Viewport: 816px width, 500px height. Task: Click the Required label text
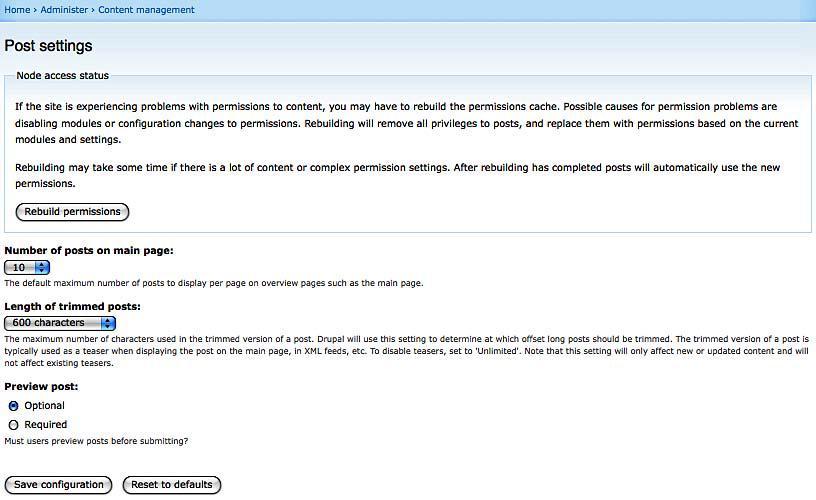(x=45, y=425)
